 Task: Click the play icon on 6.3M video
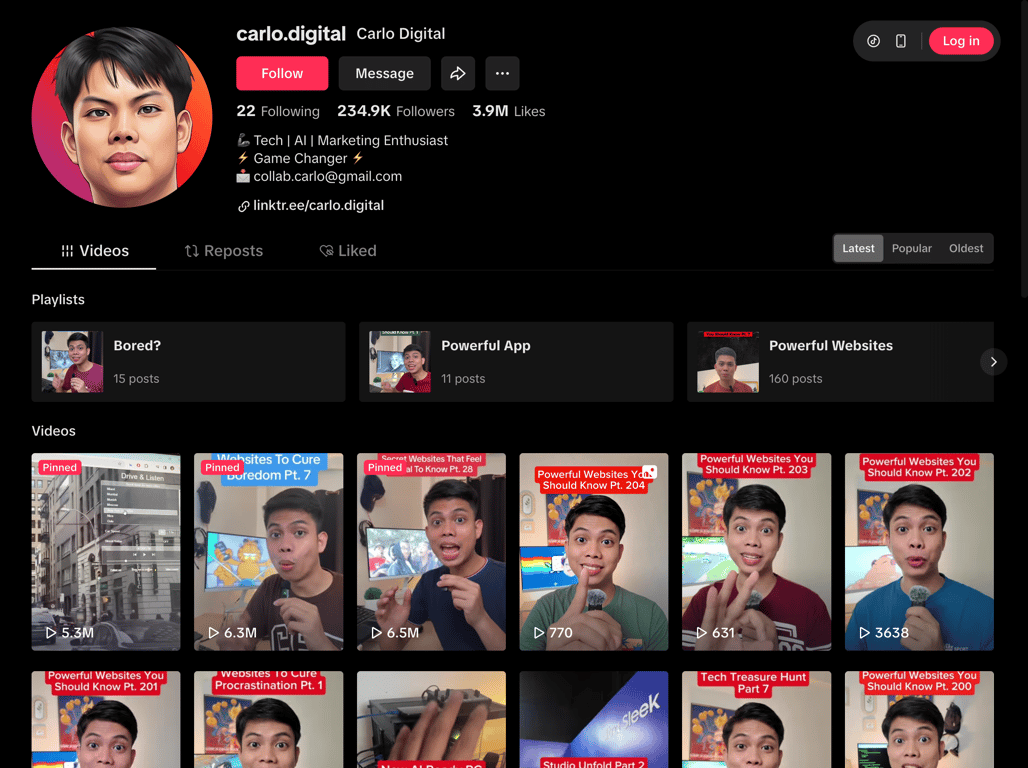click(x=213, y=633)
